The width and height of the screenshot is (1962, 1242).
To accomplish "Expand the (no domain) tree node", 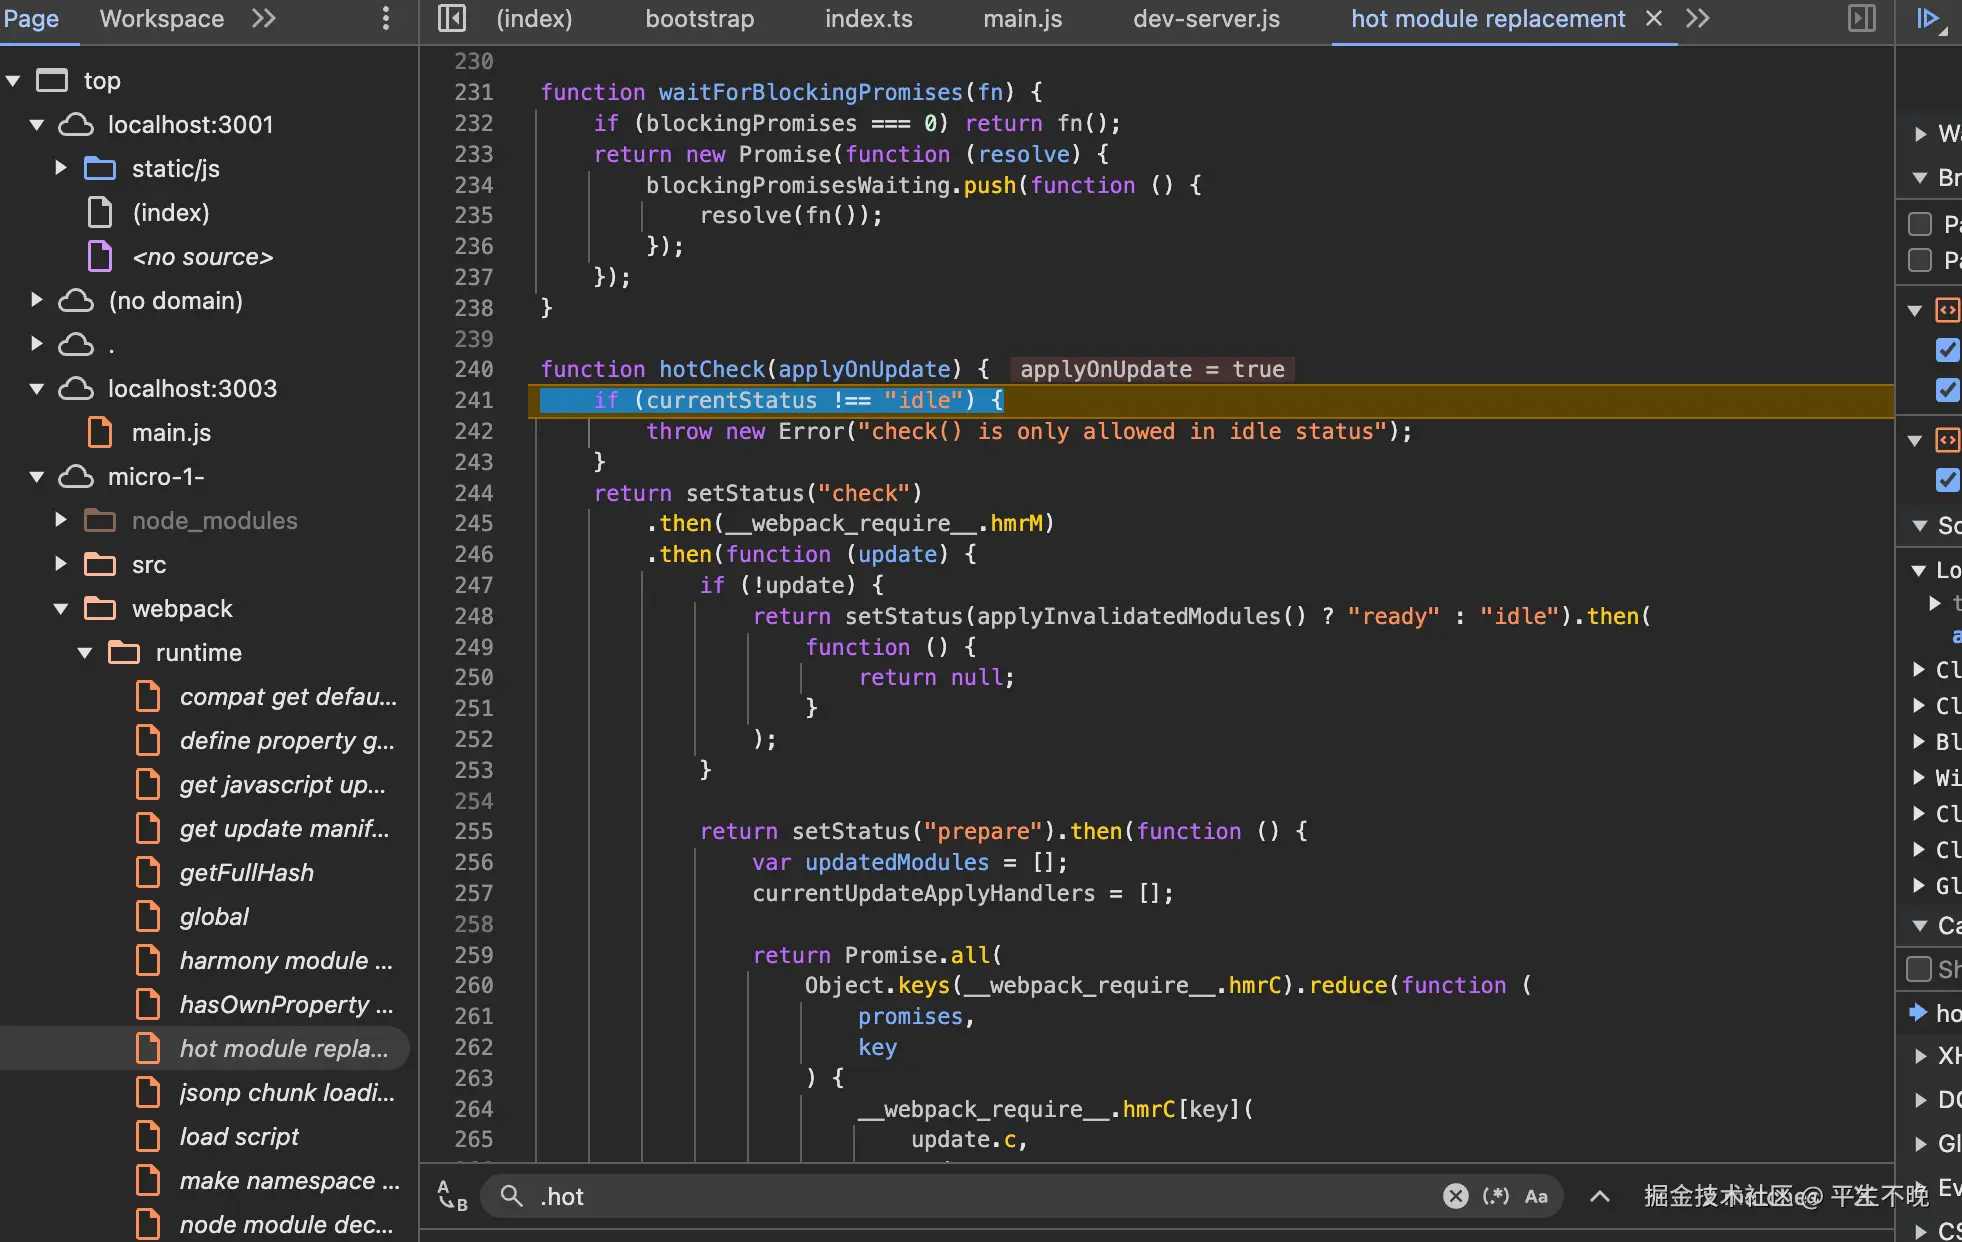I will click(x=37, y=300).
